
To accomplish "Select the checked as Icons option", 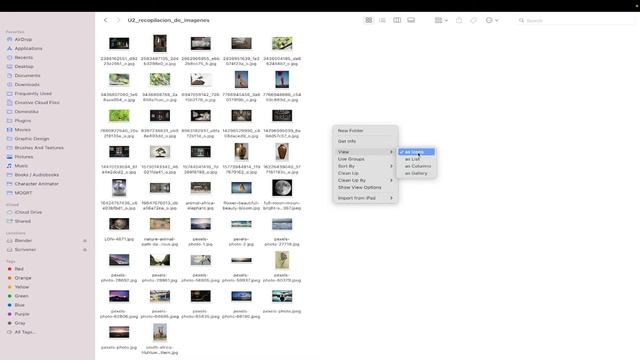I will (416, 152).
